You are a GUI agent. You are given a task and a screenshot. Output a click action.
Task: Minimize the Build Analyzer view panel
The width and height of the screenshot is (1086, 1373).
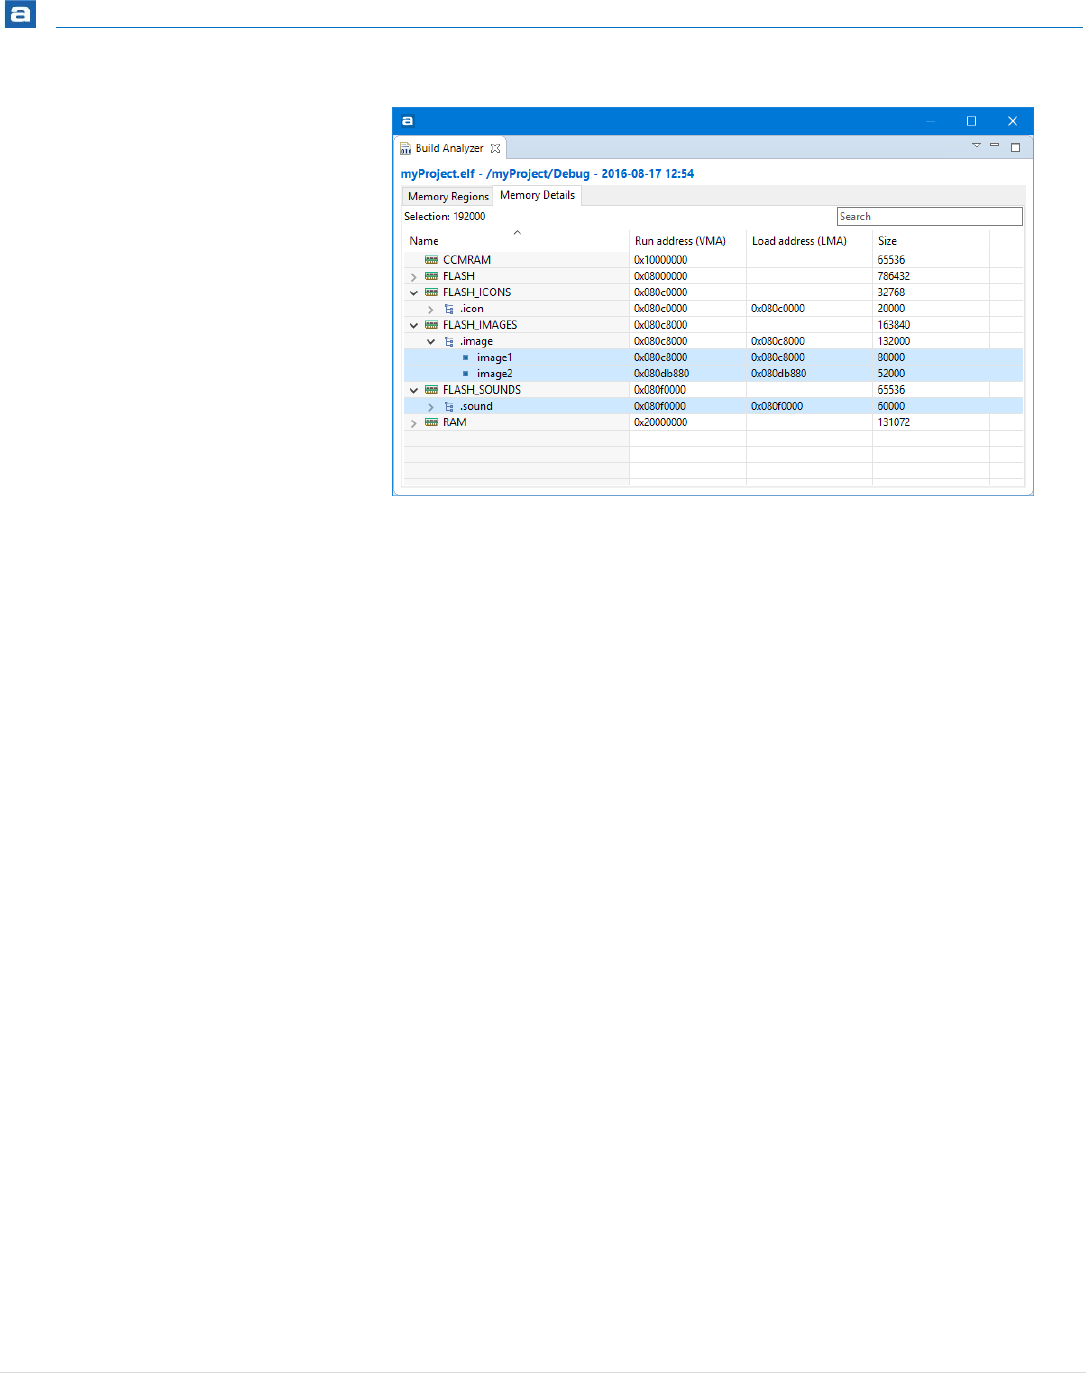tap(994, 146)
